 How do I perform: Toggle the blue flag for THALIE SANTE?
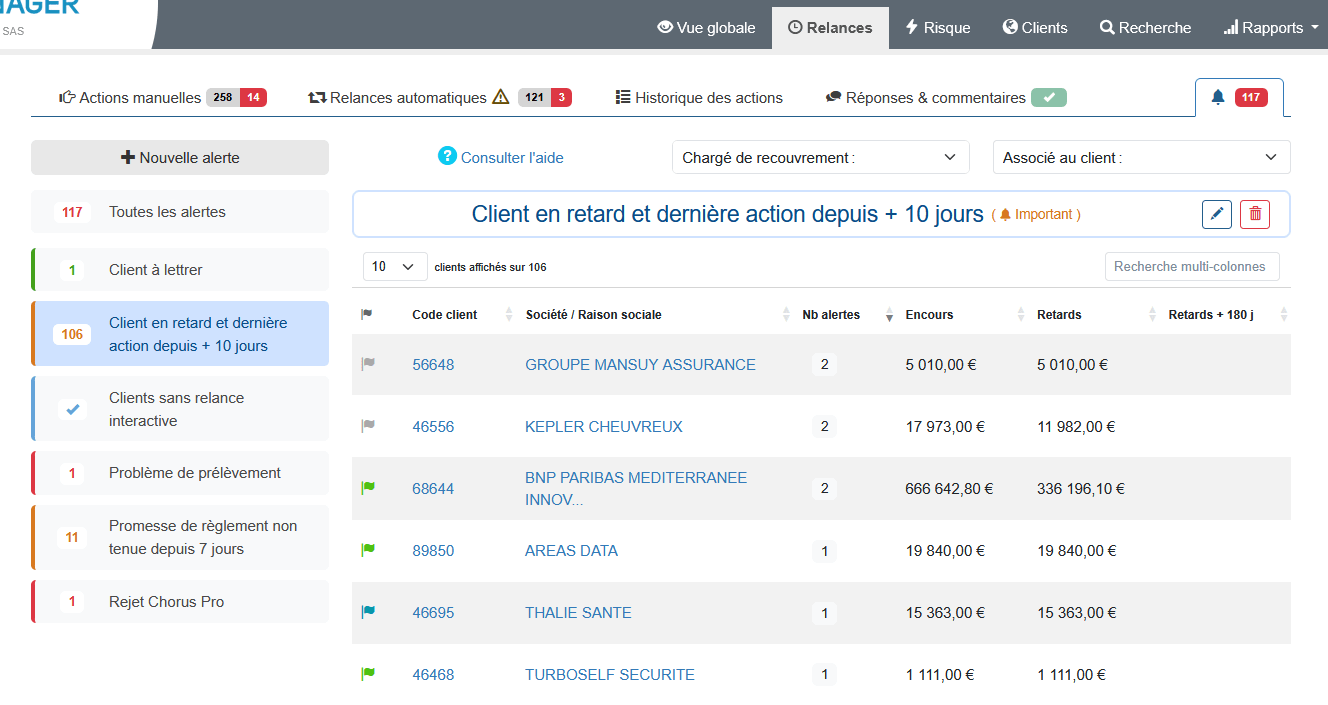coord(367,612)
